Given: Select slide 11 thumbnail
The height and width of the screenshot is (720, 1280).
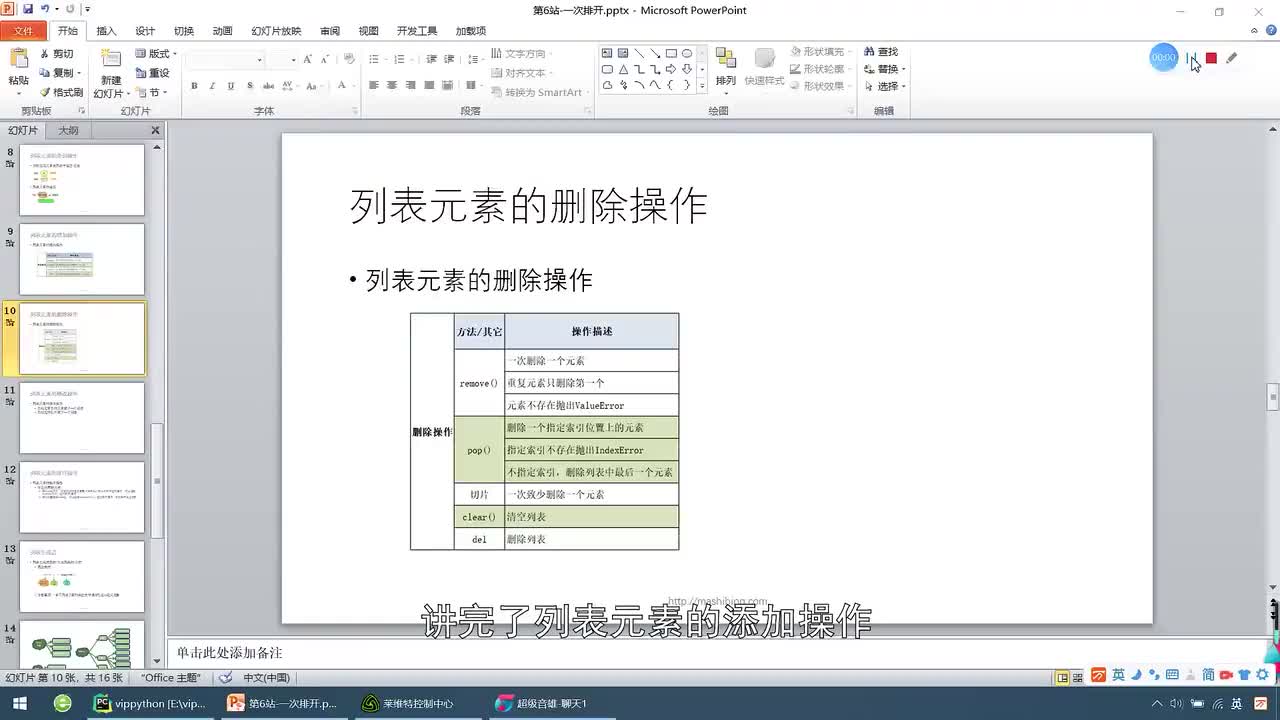Looking at the screenshot, I should [x=82, y=418].
